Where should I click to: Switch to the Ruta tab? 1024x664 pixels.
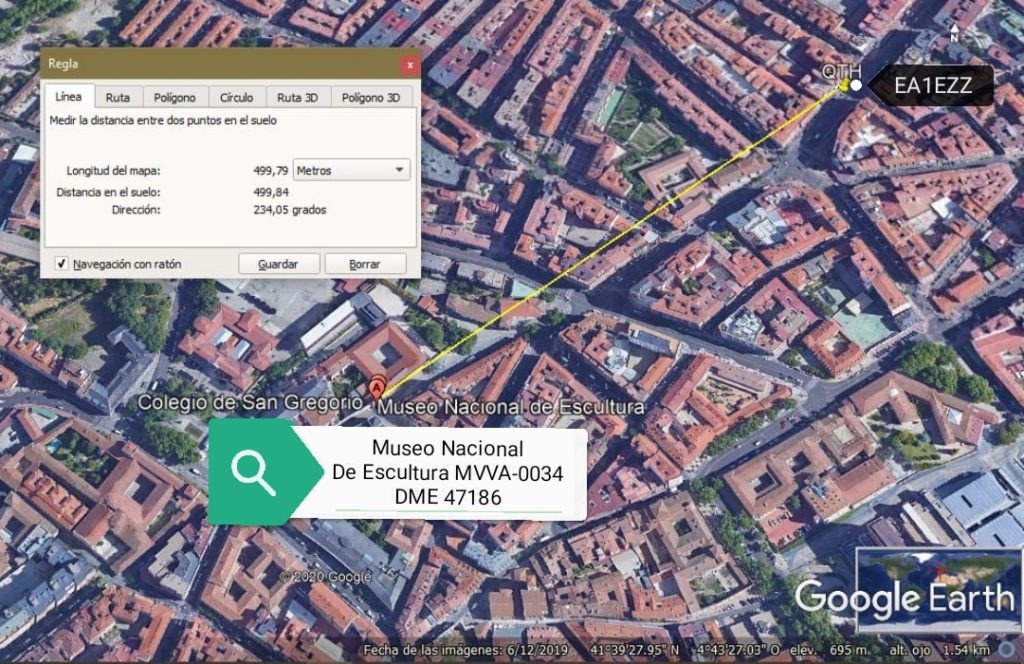click(118, 97)
